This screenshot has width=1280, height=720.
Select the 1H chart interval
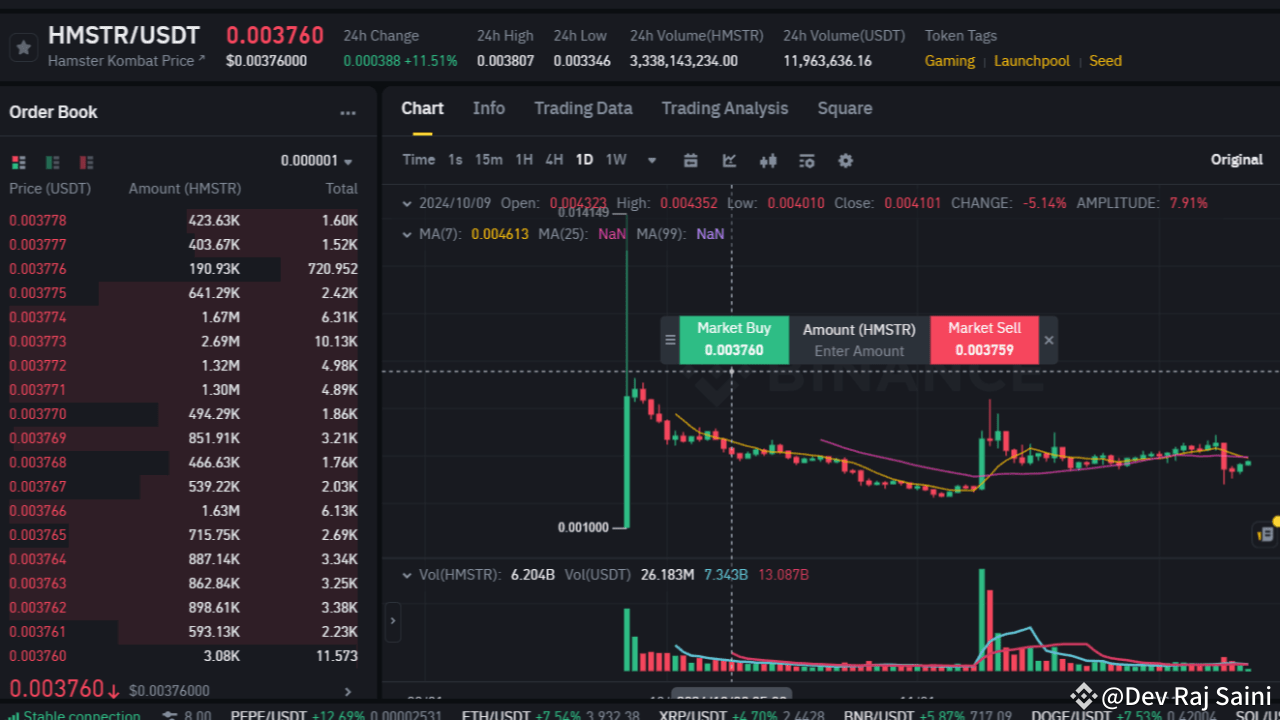[524, 160]
